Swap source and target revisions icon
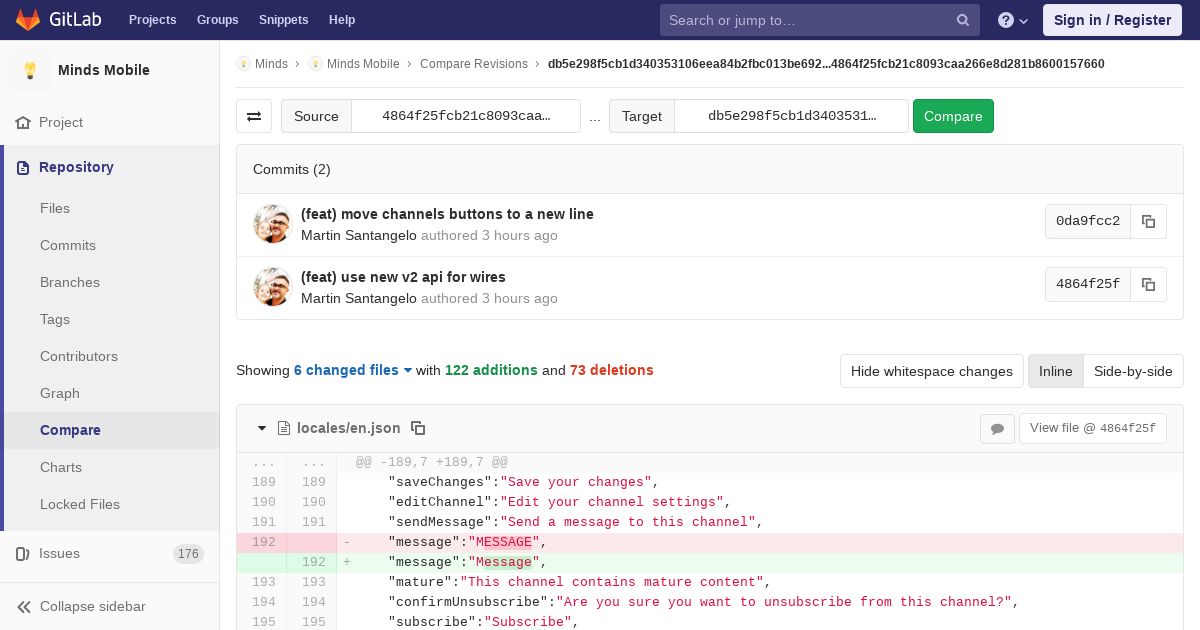 click(254, 116)
